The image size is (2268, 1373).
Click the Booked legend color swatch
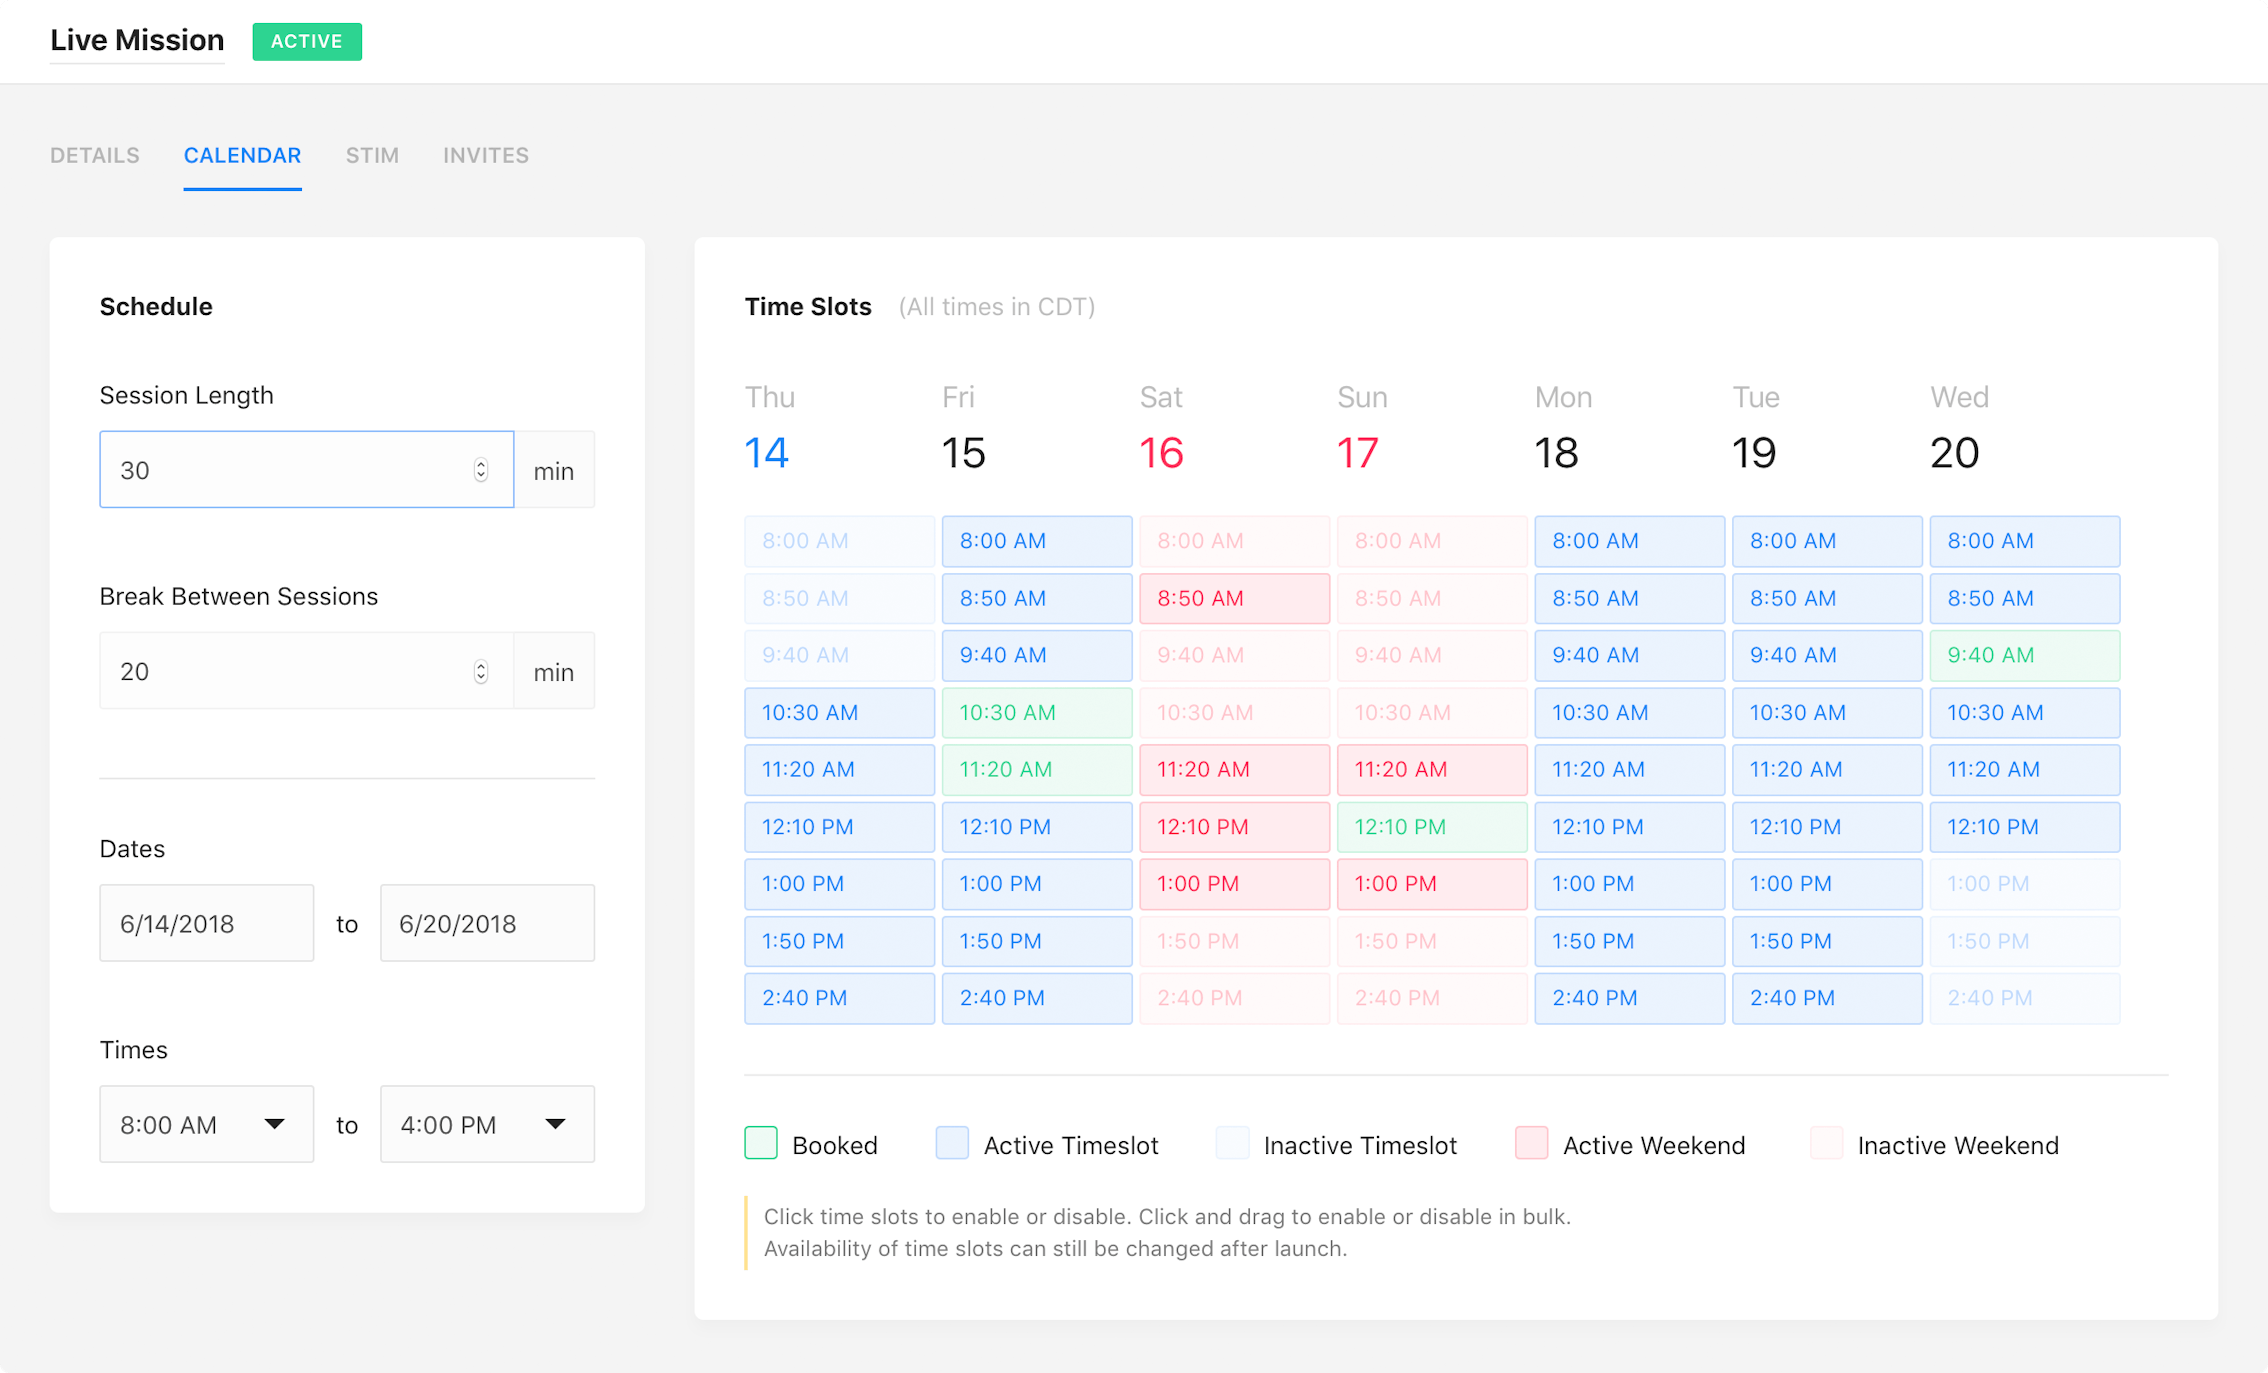click(761, 1143)
